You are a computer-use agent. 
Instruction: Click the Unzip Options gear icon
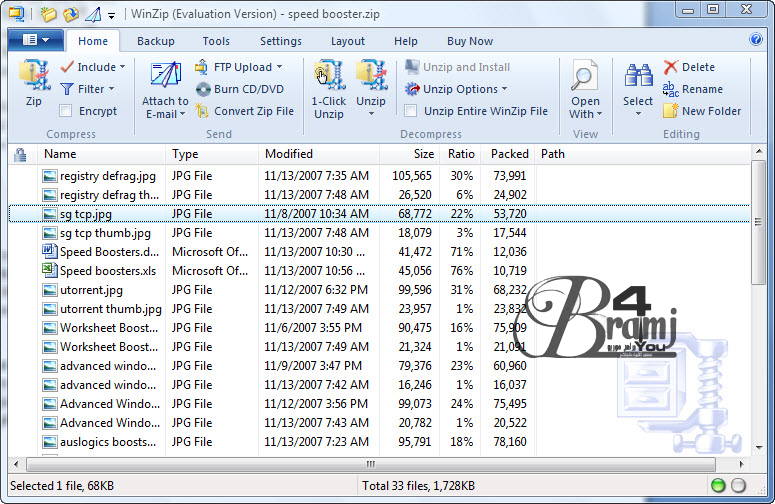412,89
